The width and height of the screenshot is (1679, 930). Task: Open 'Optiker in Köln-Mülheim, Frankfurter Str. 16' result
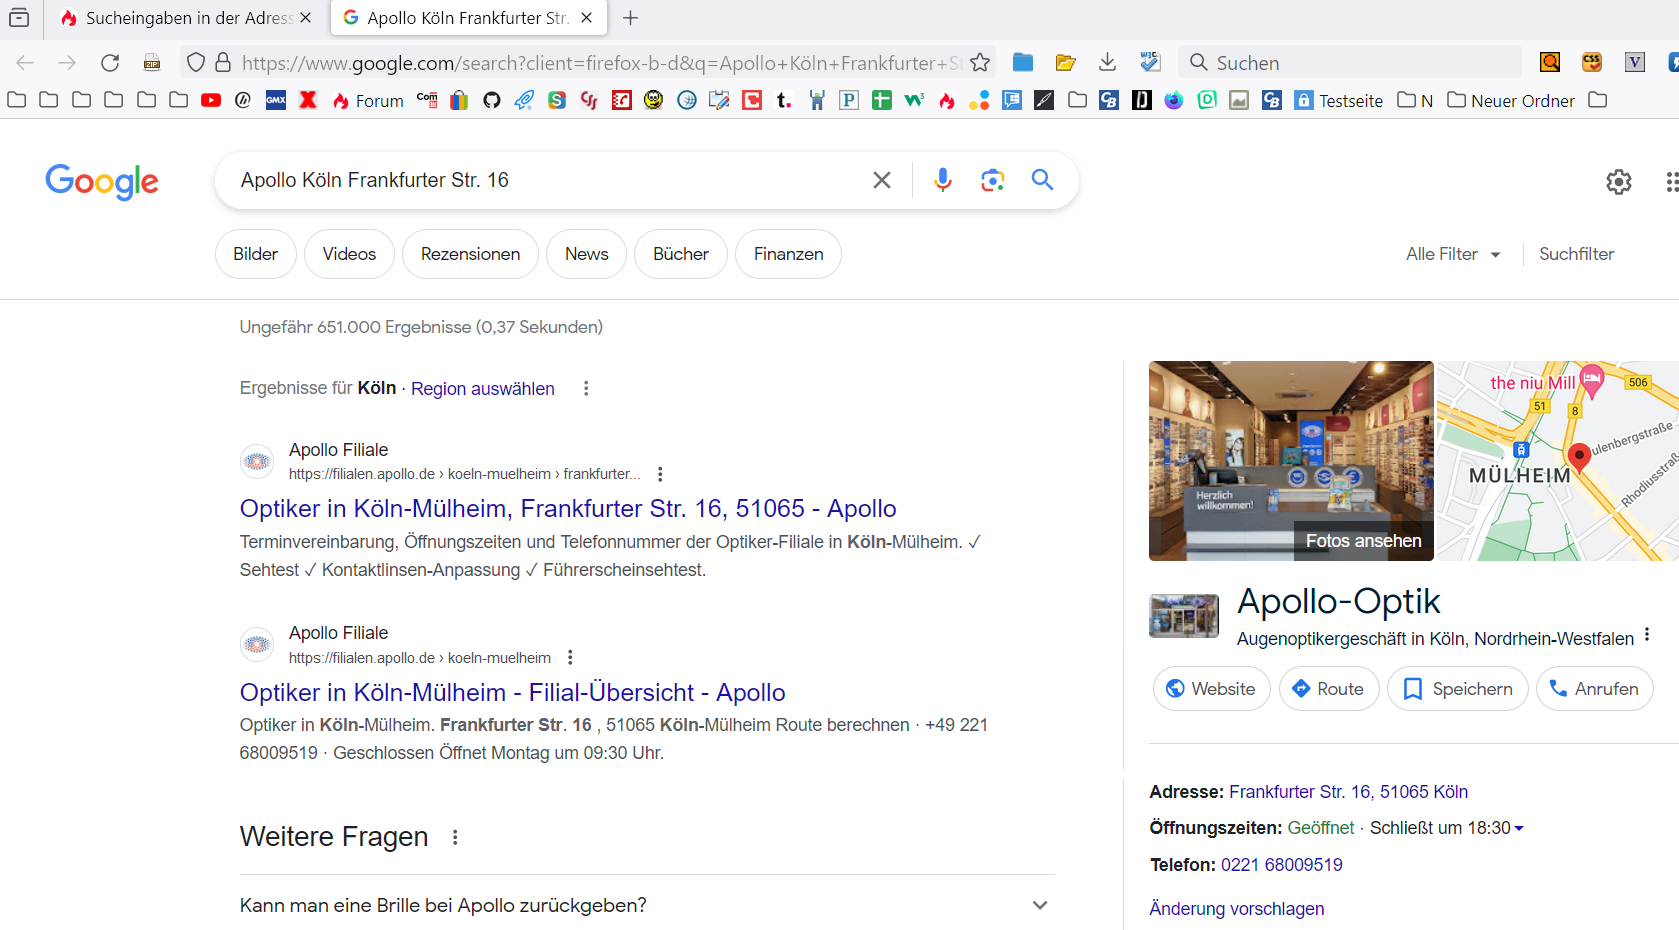(x=568, y=509)
